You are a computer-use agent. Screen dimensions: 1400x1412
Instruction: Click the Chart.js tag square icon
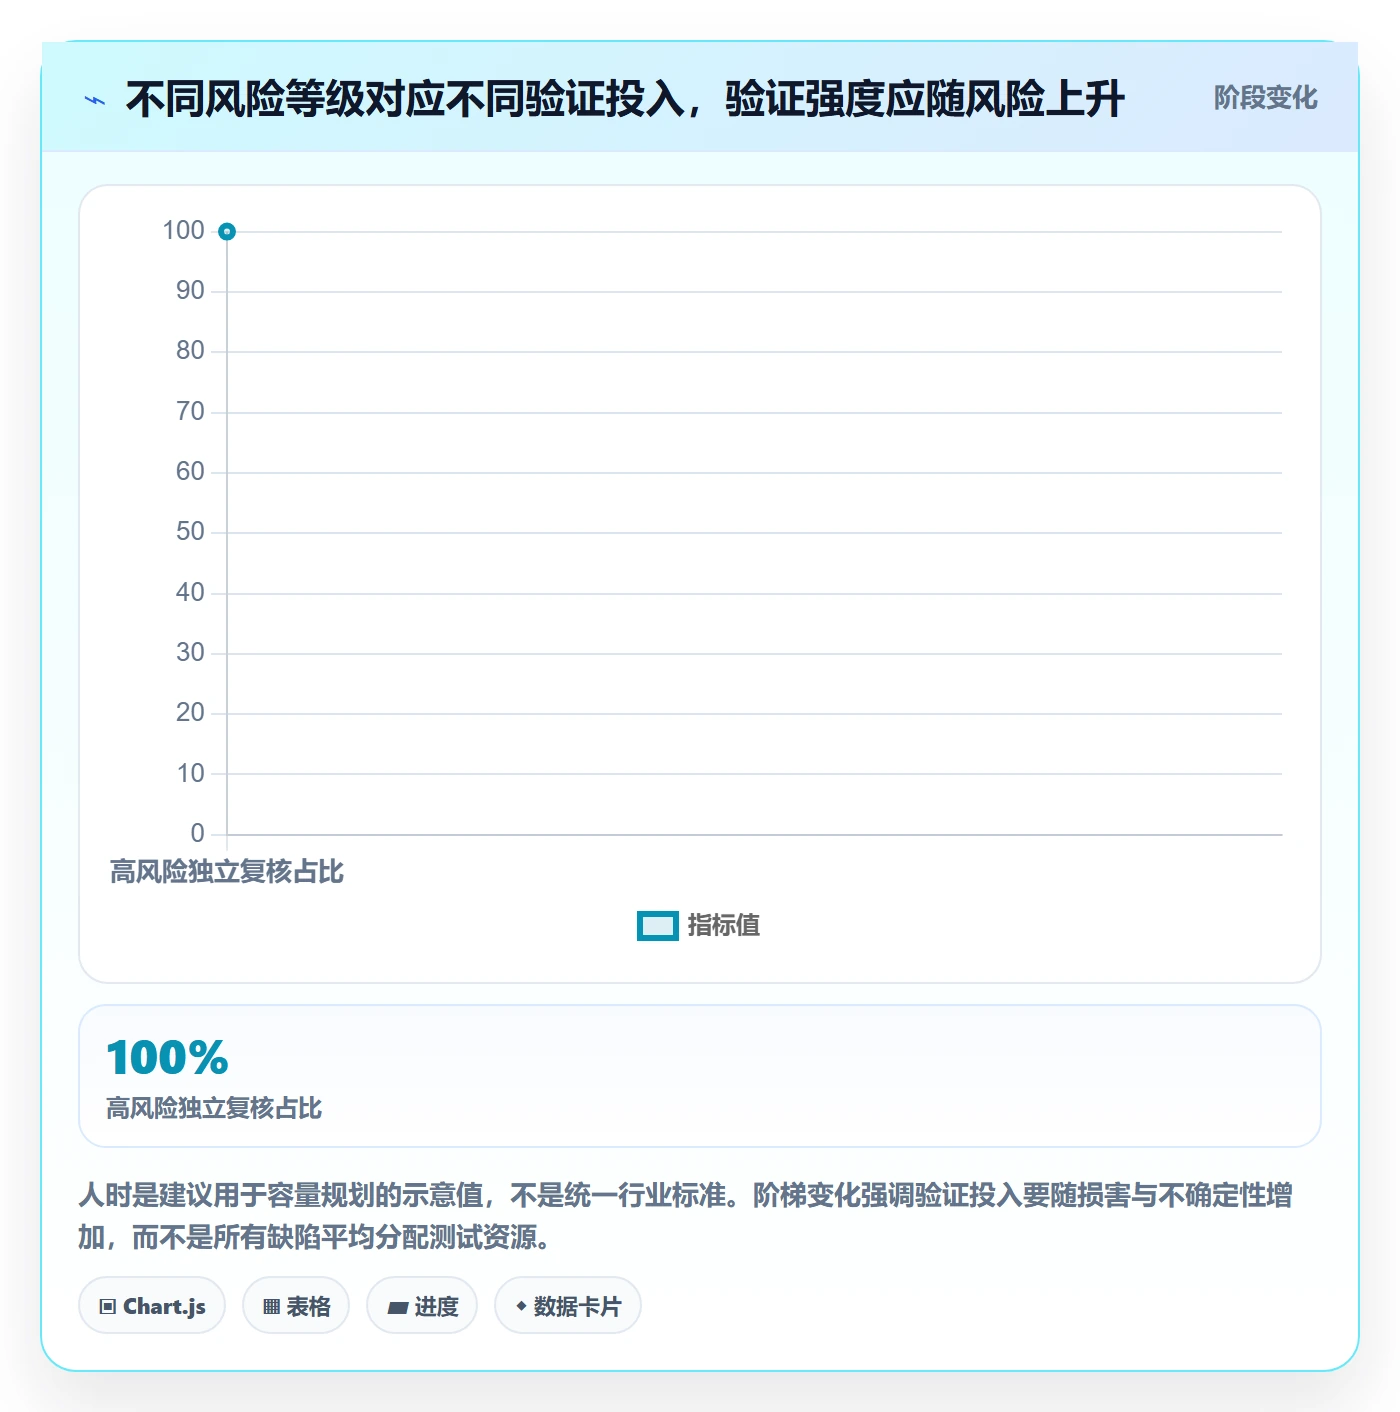[x=108, y=1307]
